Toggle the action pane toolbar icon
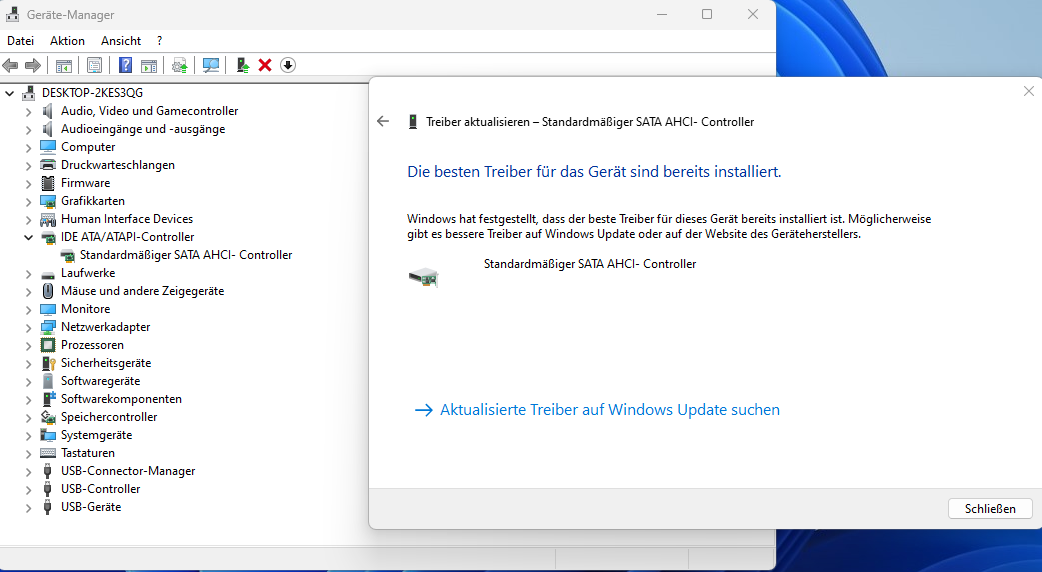 (x=149, y=65)
